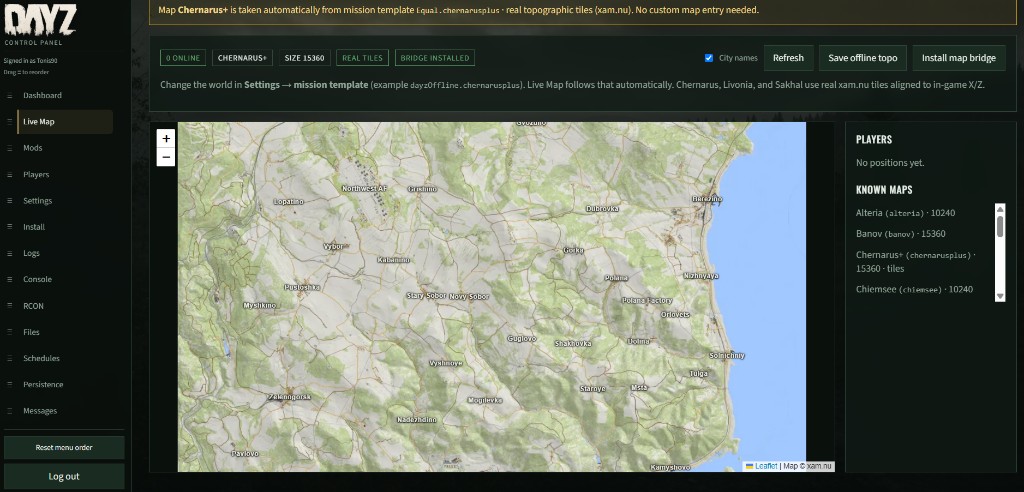Click the reorder handle beside Messages
1024x492 pixels.
coord(9,411)
